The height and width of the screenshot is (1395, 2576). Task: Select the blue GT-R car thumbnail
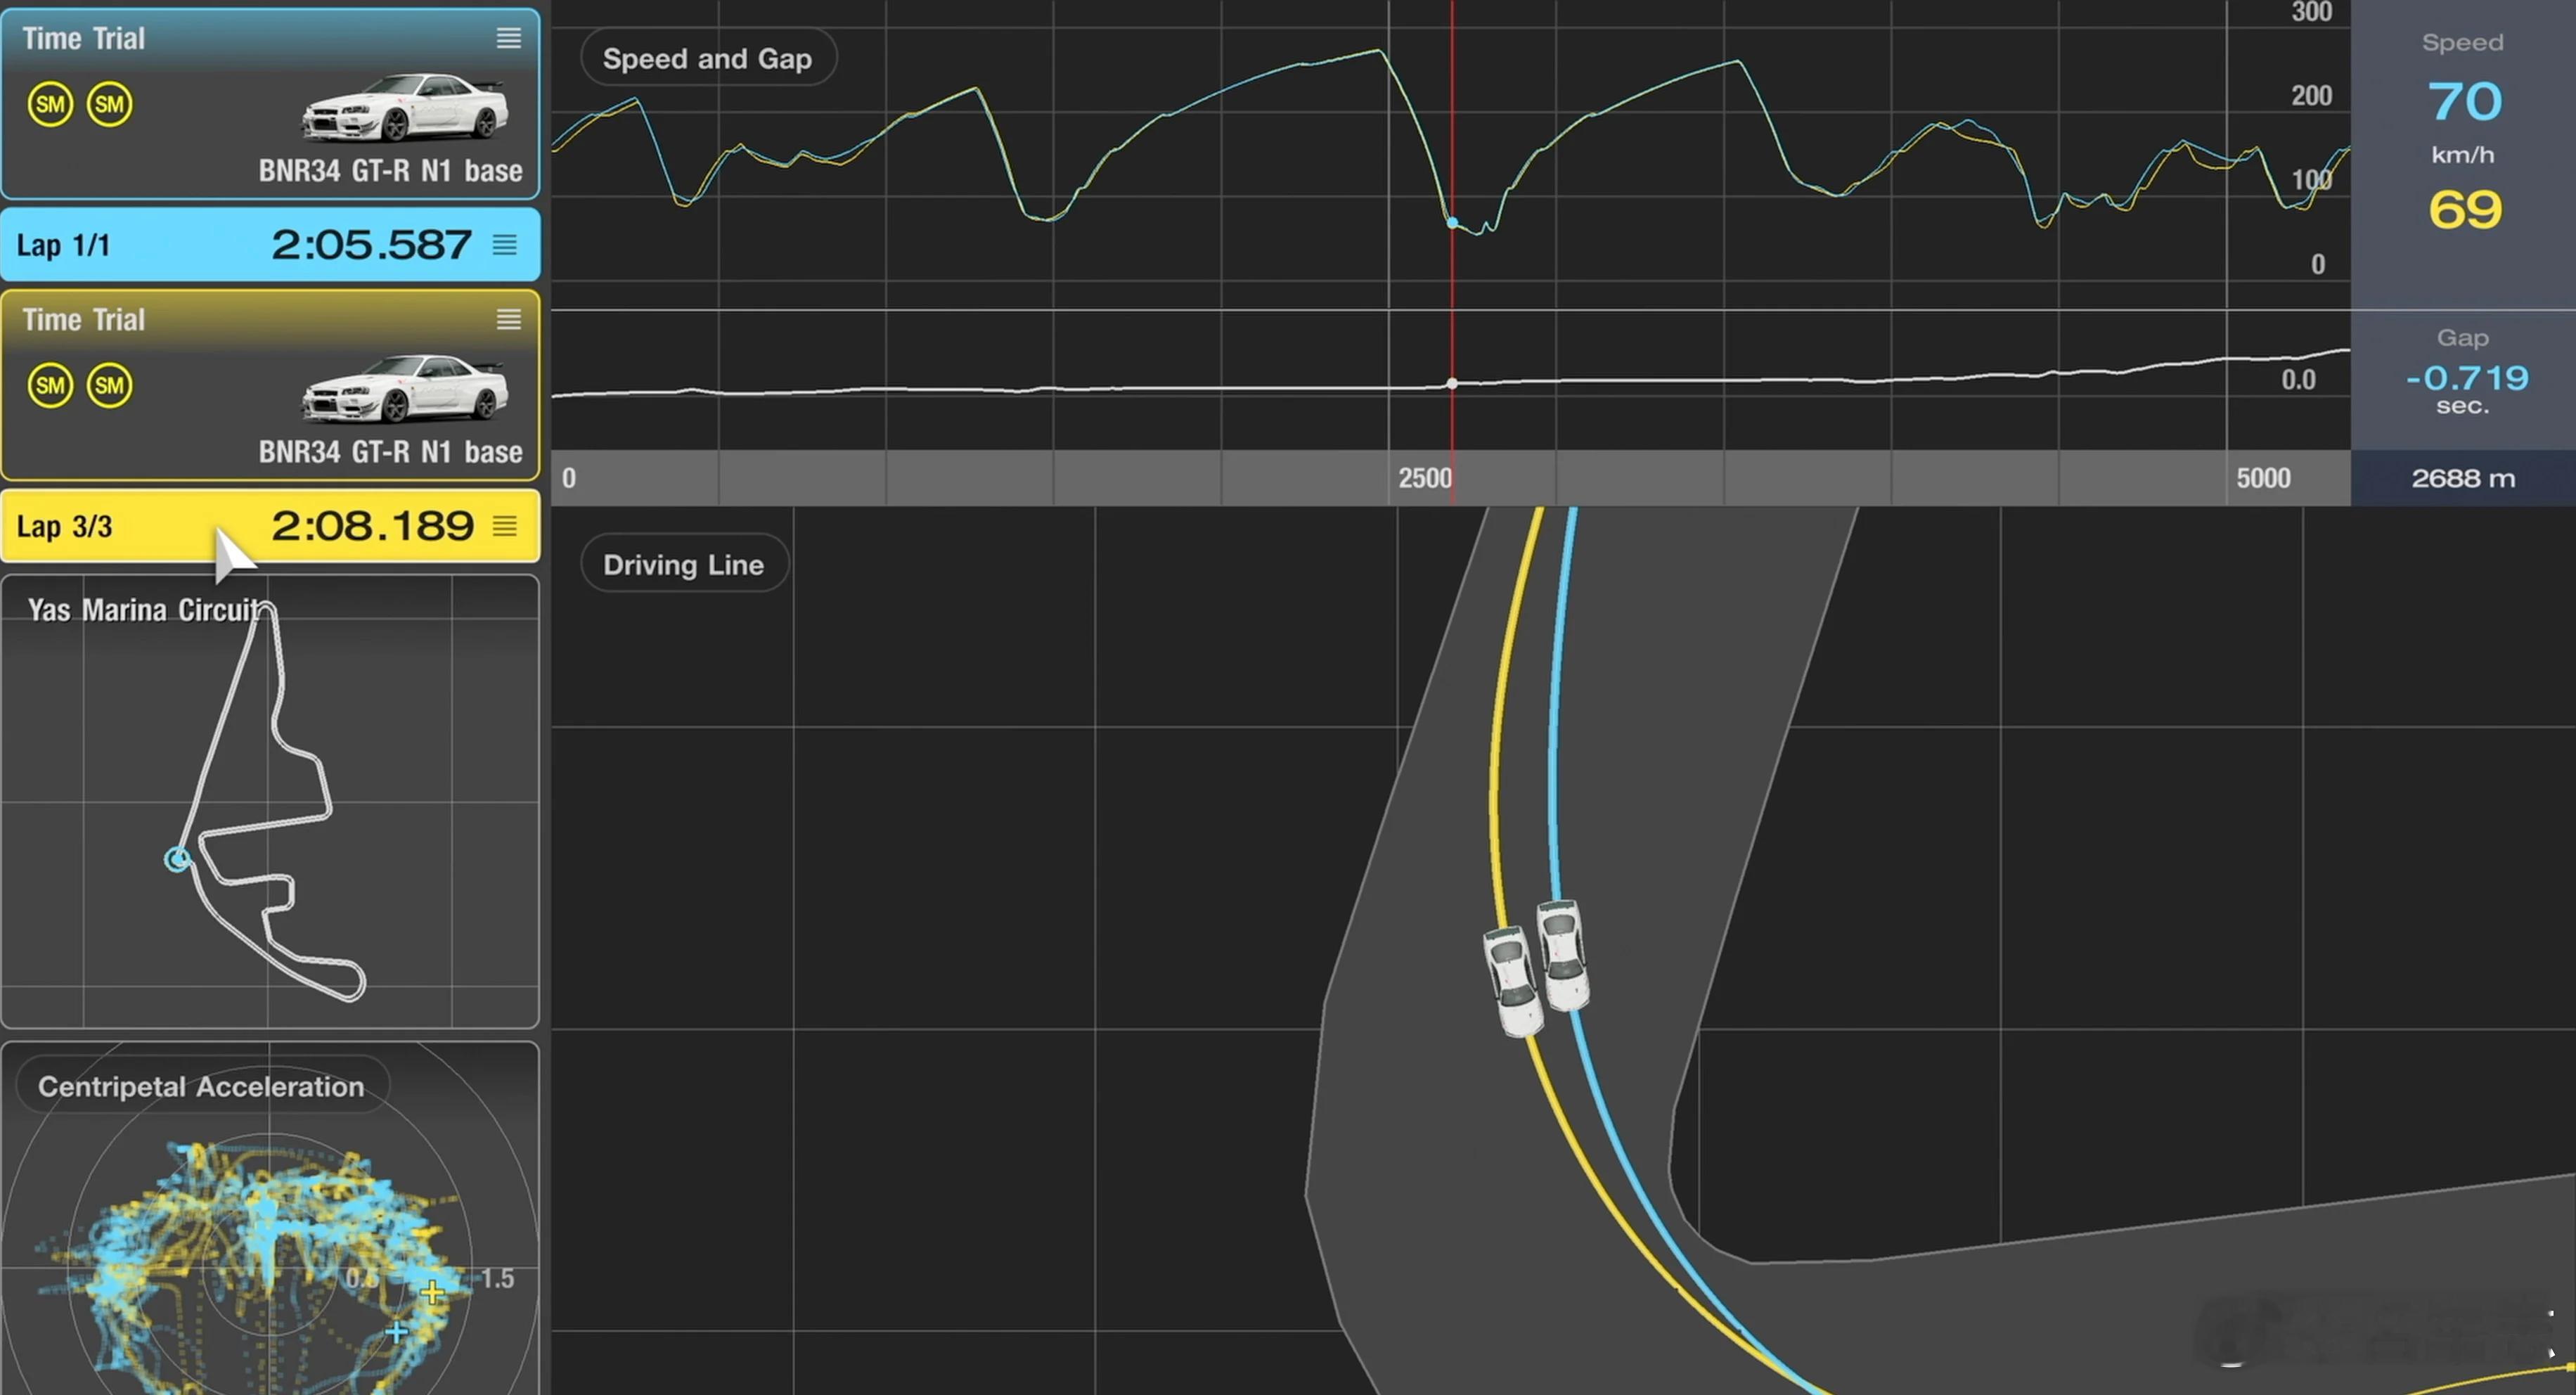point(403,107)
